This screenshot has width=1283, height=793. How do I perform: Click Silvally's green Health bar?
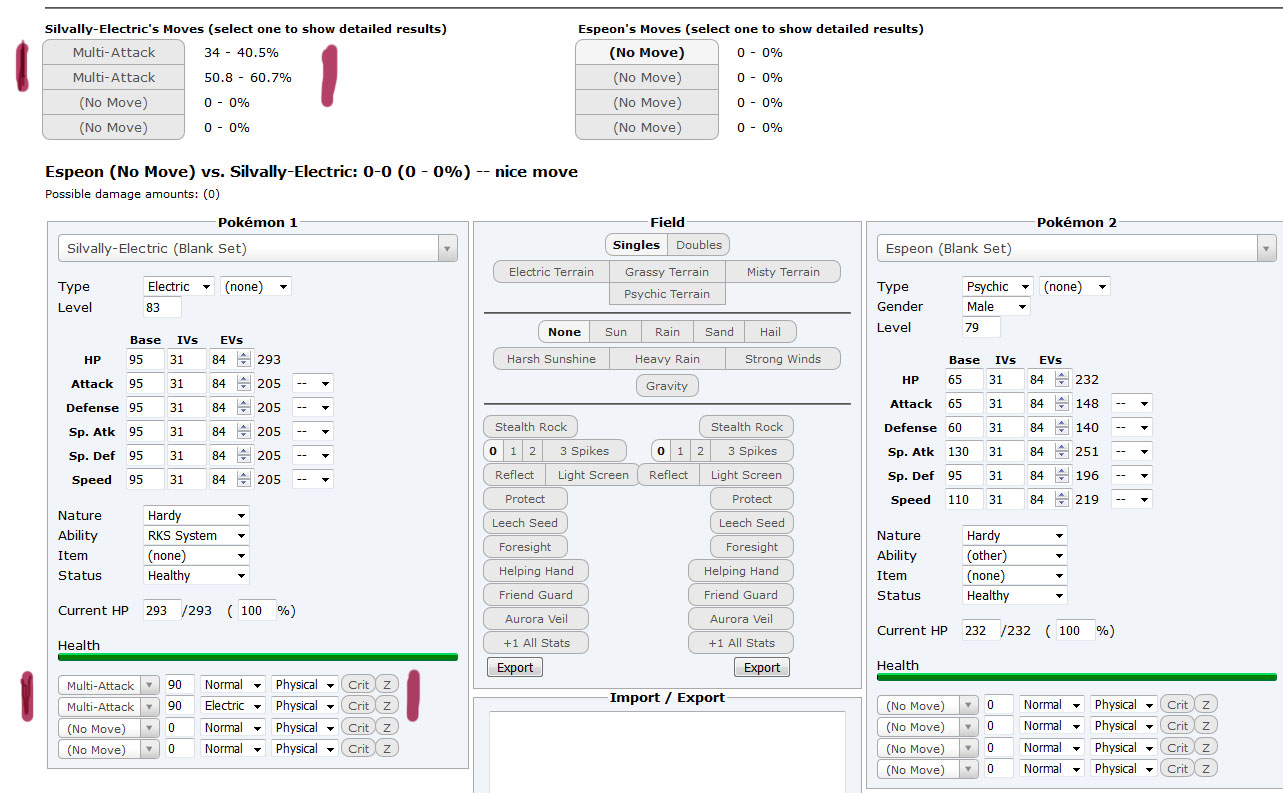[x=257, y=657]
